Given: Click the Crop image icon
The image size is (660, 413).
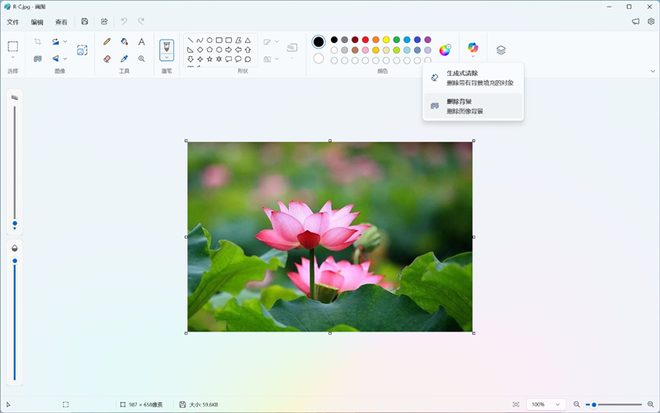Looking at the screenshot, I should 37,42.
